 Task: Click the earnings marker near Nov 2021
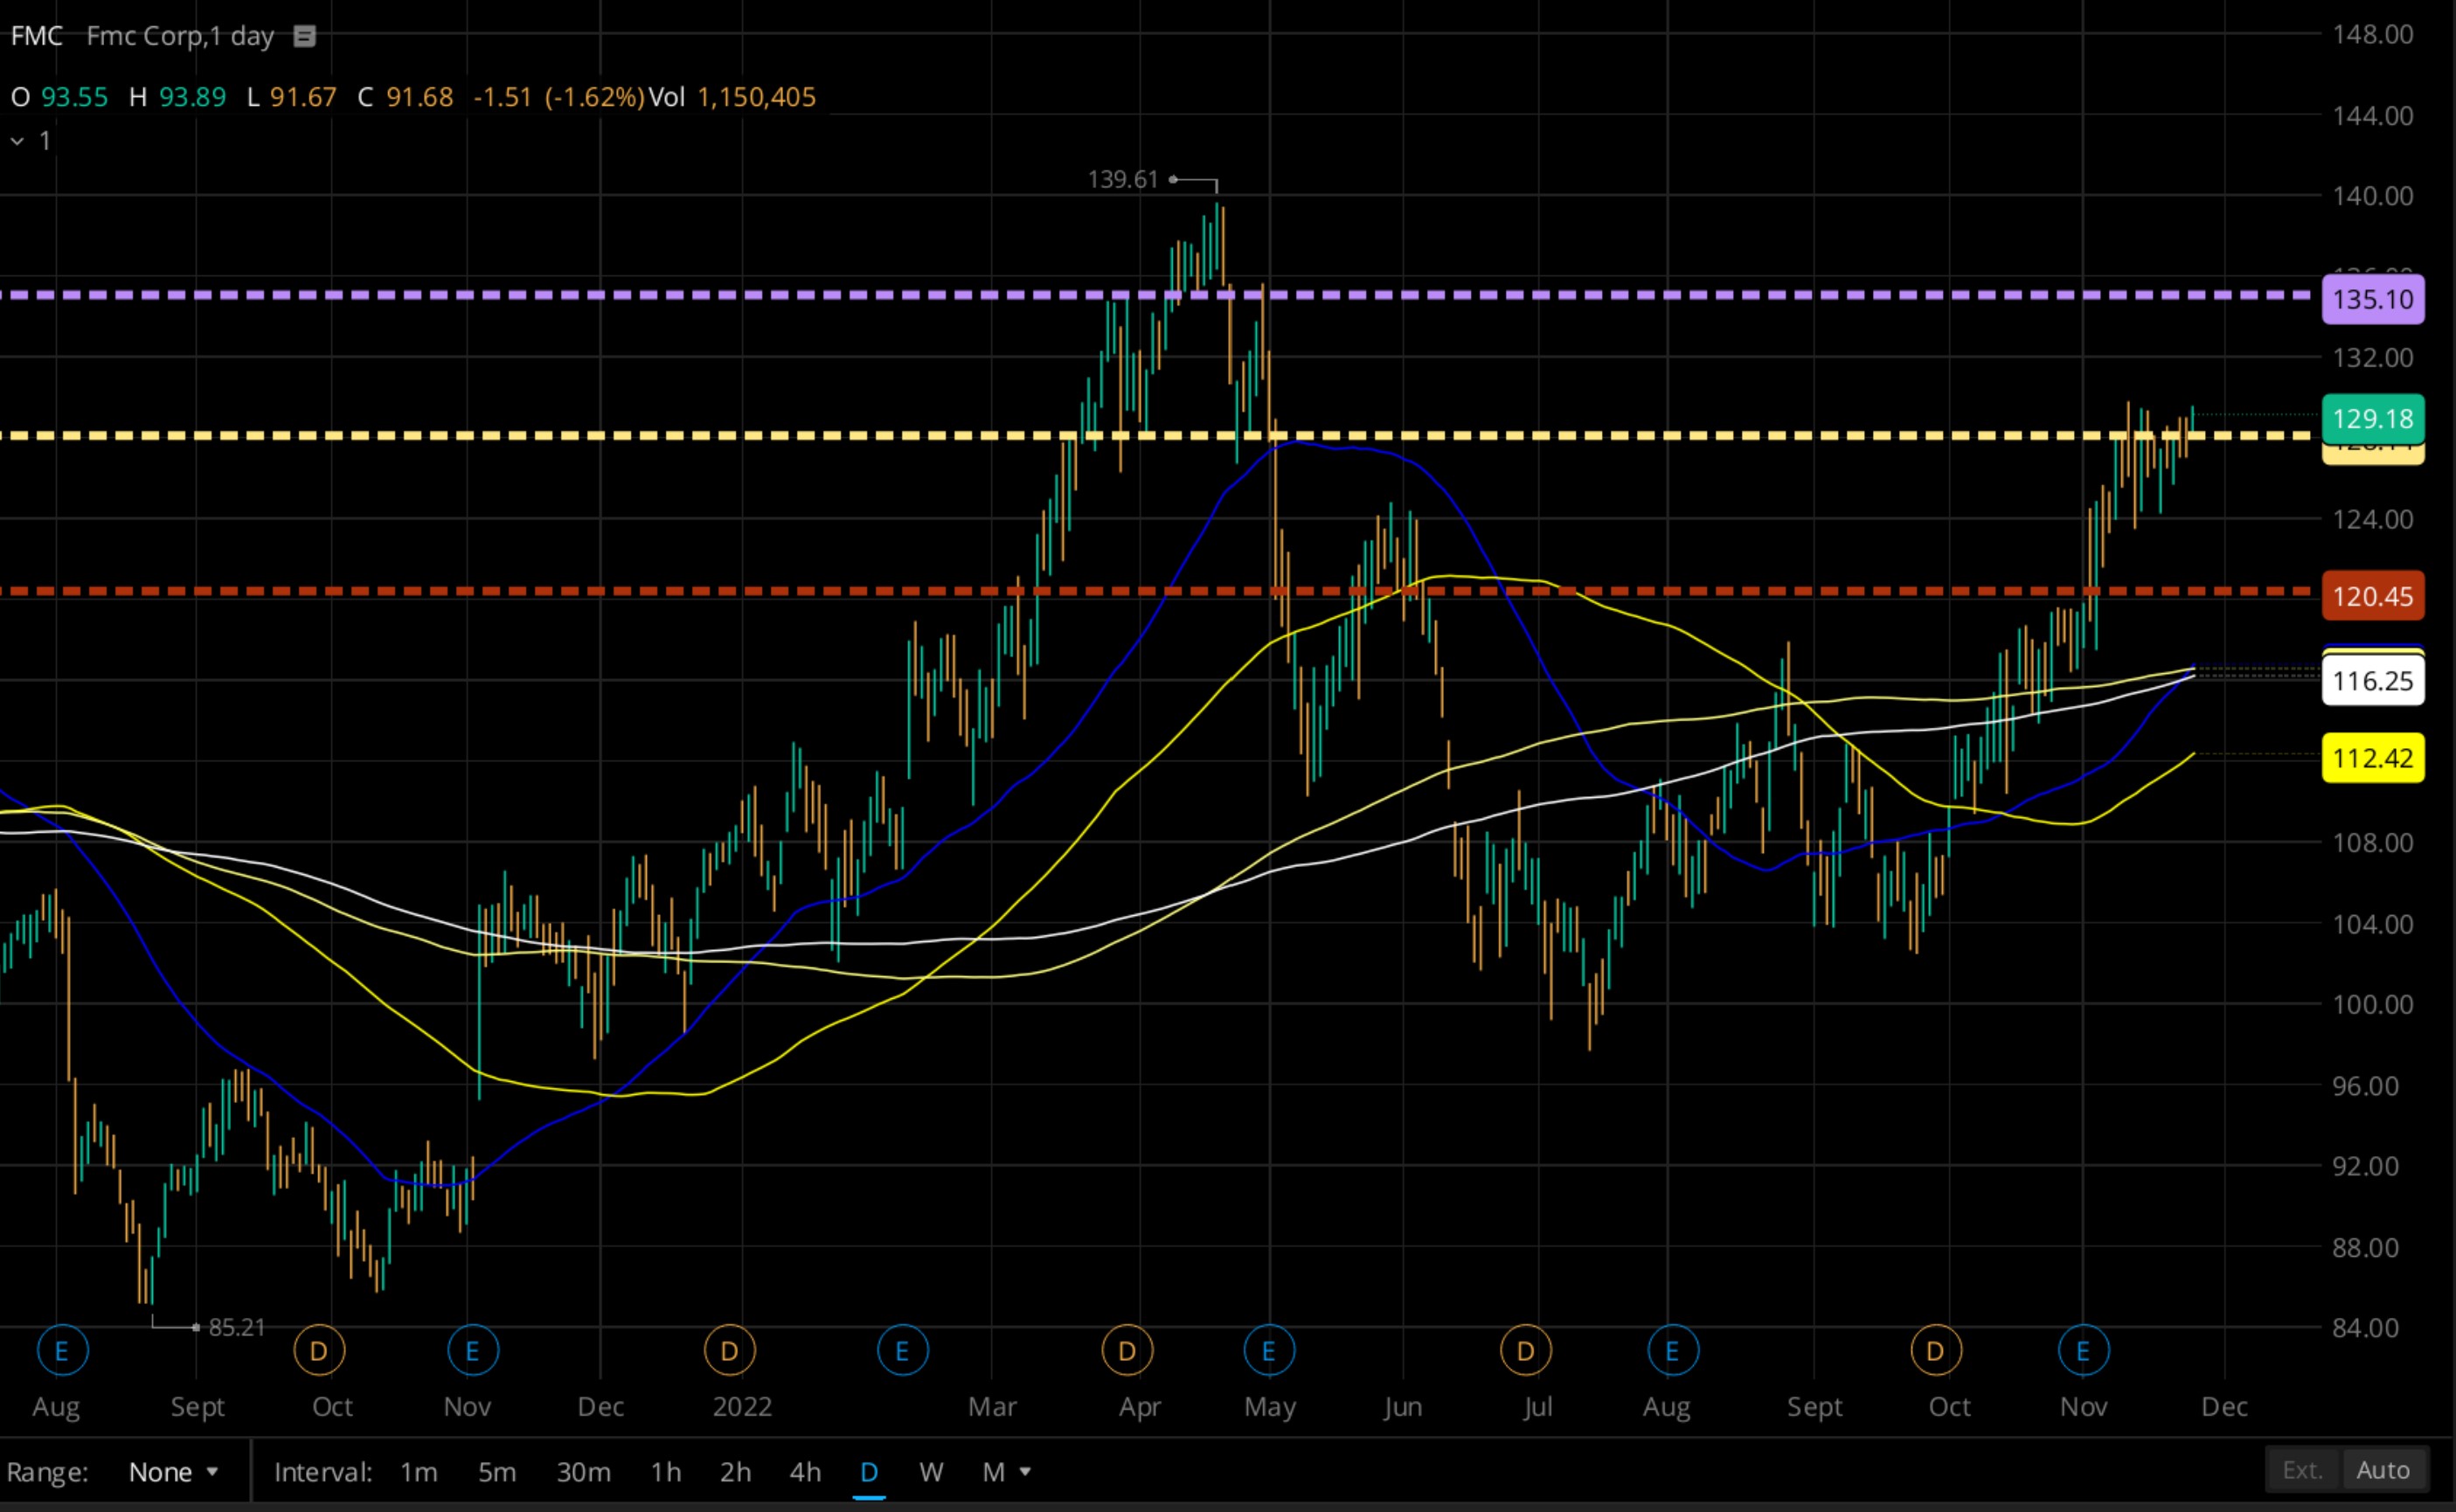pos(473,1351)
